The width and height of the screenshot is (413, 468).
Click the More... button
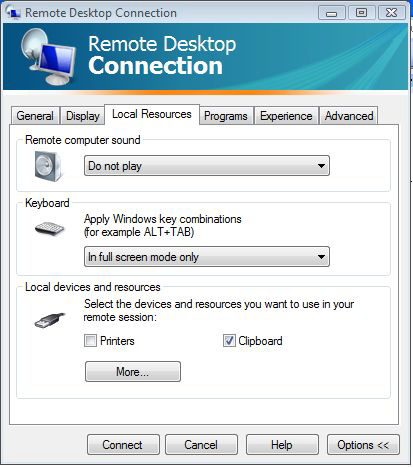coord(133,371)
